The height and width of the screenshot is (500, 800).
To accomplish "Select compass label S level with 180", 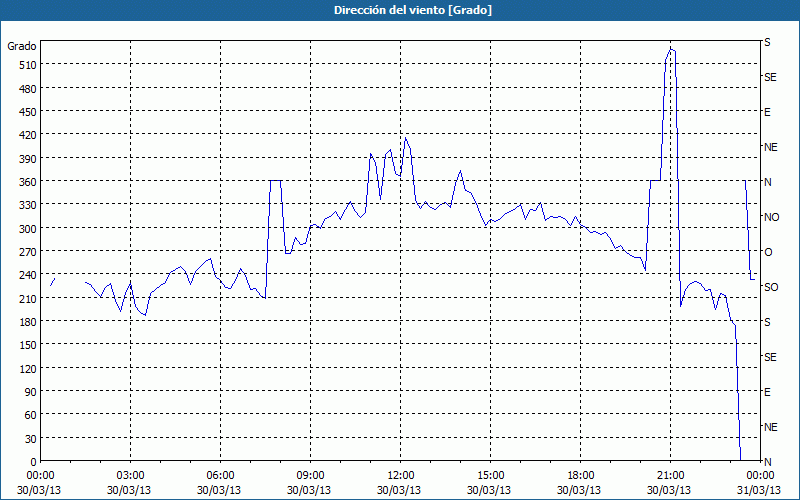I will (x=767, y=322).
